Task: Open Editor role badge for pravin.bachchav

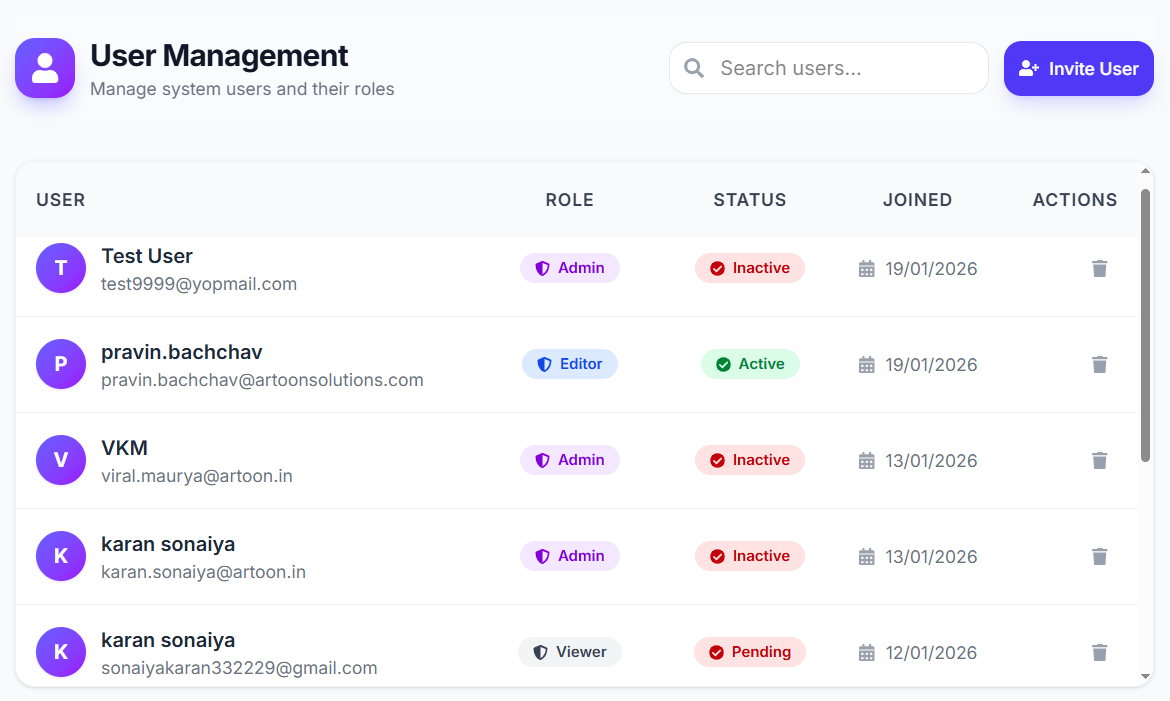Action: (x=570, y=364)
